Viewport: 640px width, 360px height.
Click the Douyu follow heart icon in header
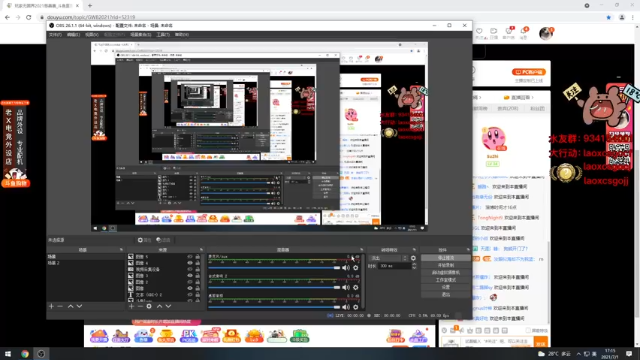[480, 31]
